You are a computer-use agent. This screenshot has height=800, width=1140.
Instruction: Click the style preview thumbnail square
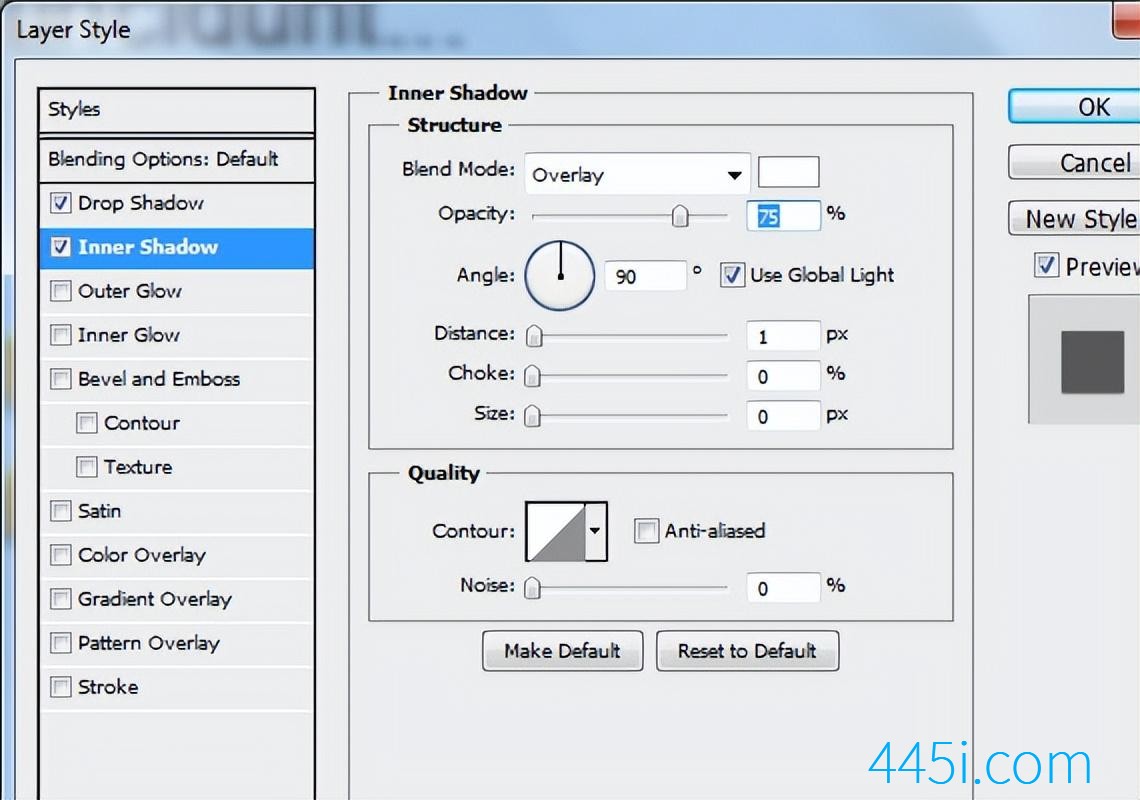pos(1092,362)
